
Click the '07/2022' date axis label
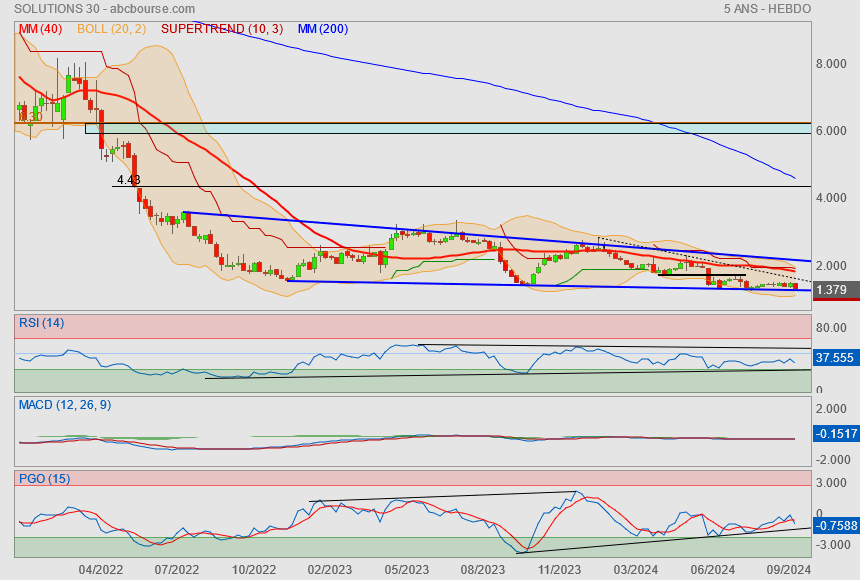(x=177, y=570)
